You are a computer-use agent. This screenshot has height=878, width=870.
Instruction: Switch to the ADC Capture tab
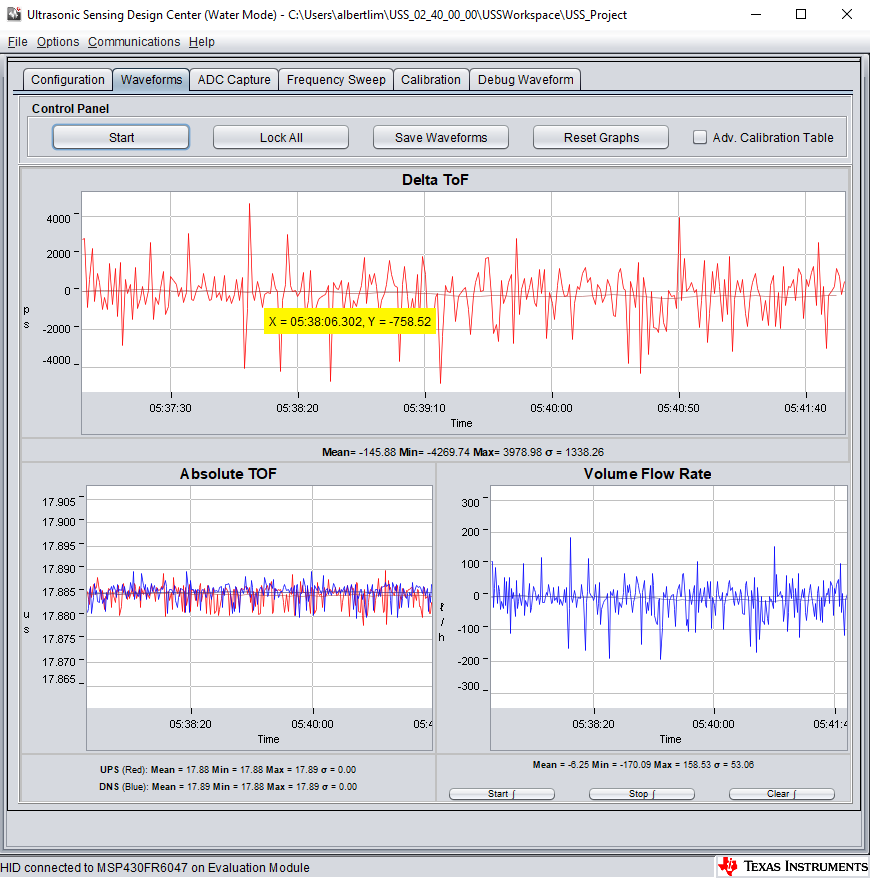coord(234,80)
